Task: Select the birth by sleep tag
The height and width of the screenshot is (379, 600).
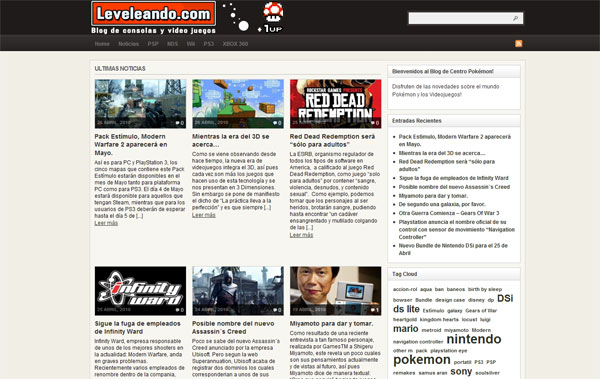Action: coord(485,289)
